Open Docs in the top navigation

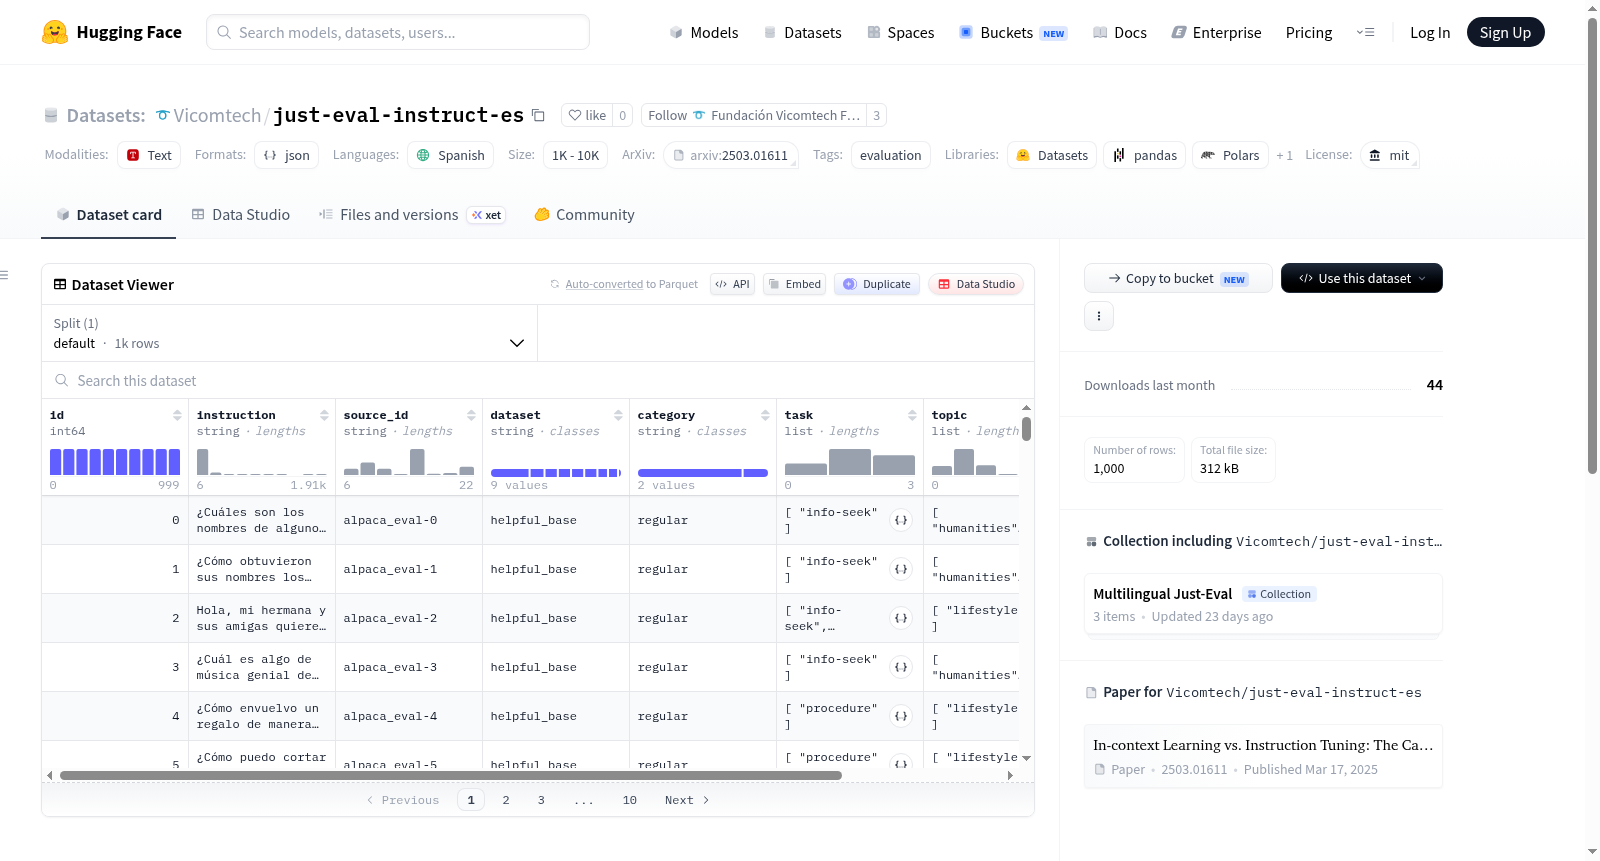[x=1120, y=32]
